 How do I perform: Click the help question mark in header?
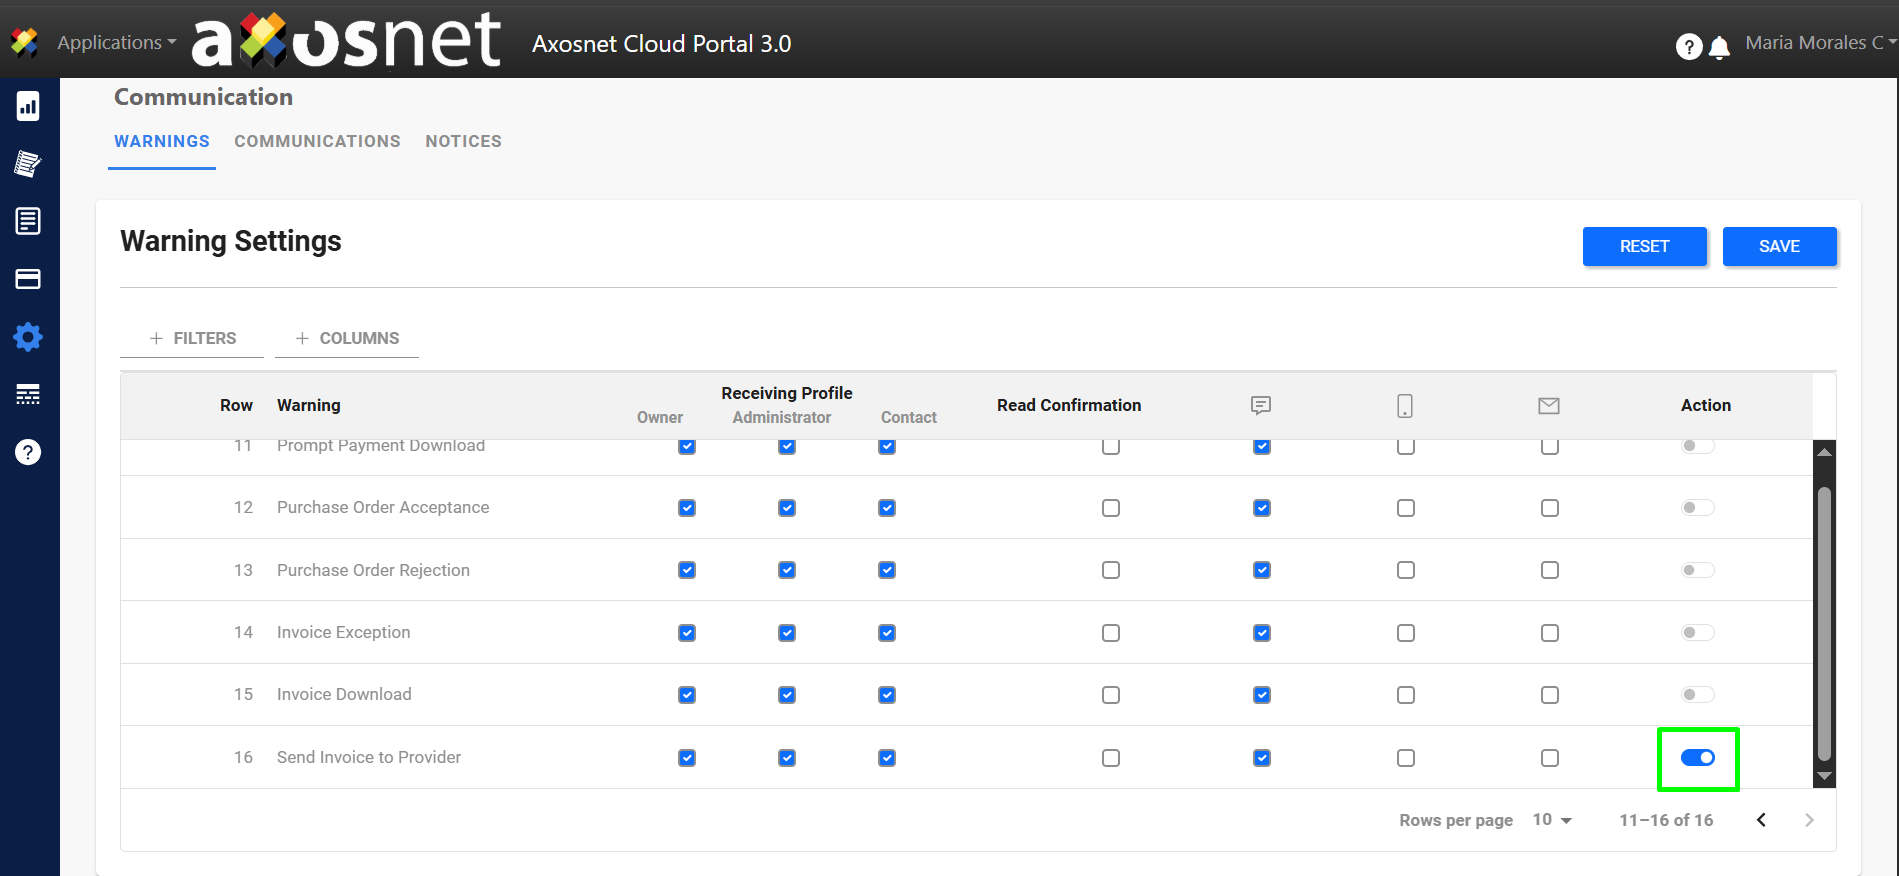1688,47
